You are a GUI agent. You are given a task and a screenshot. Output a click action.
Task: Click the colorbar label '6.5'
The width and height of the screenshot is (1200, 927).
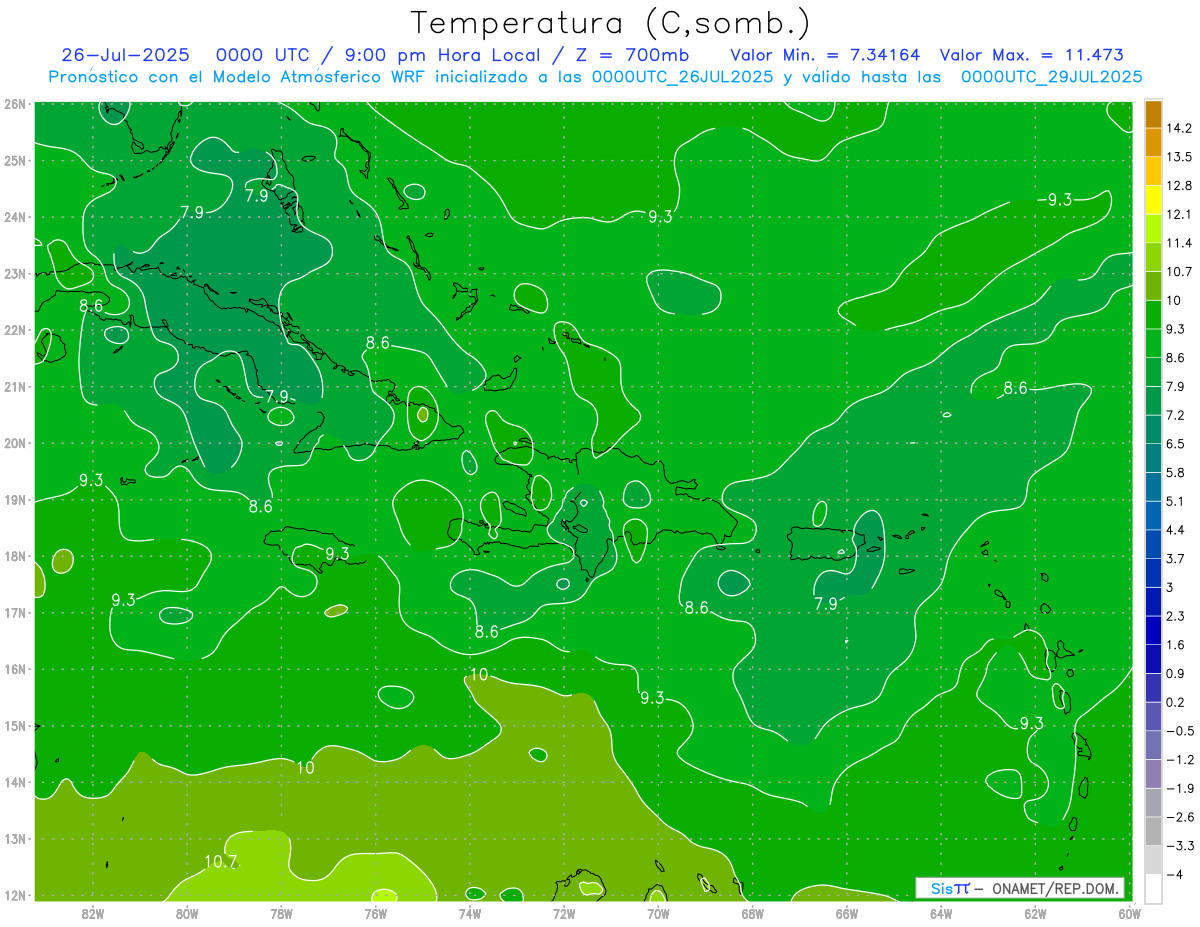1175,444
